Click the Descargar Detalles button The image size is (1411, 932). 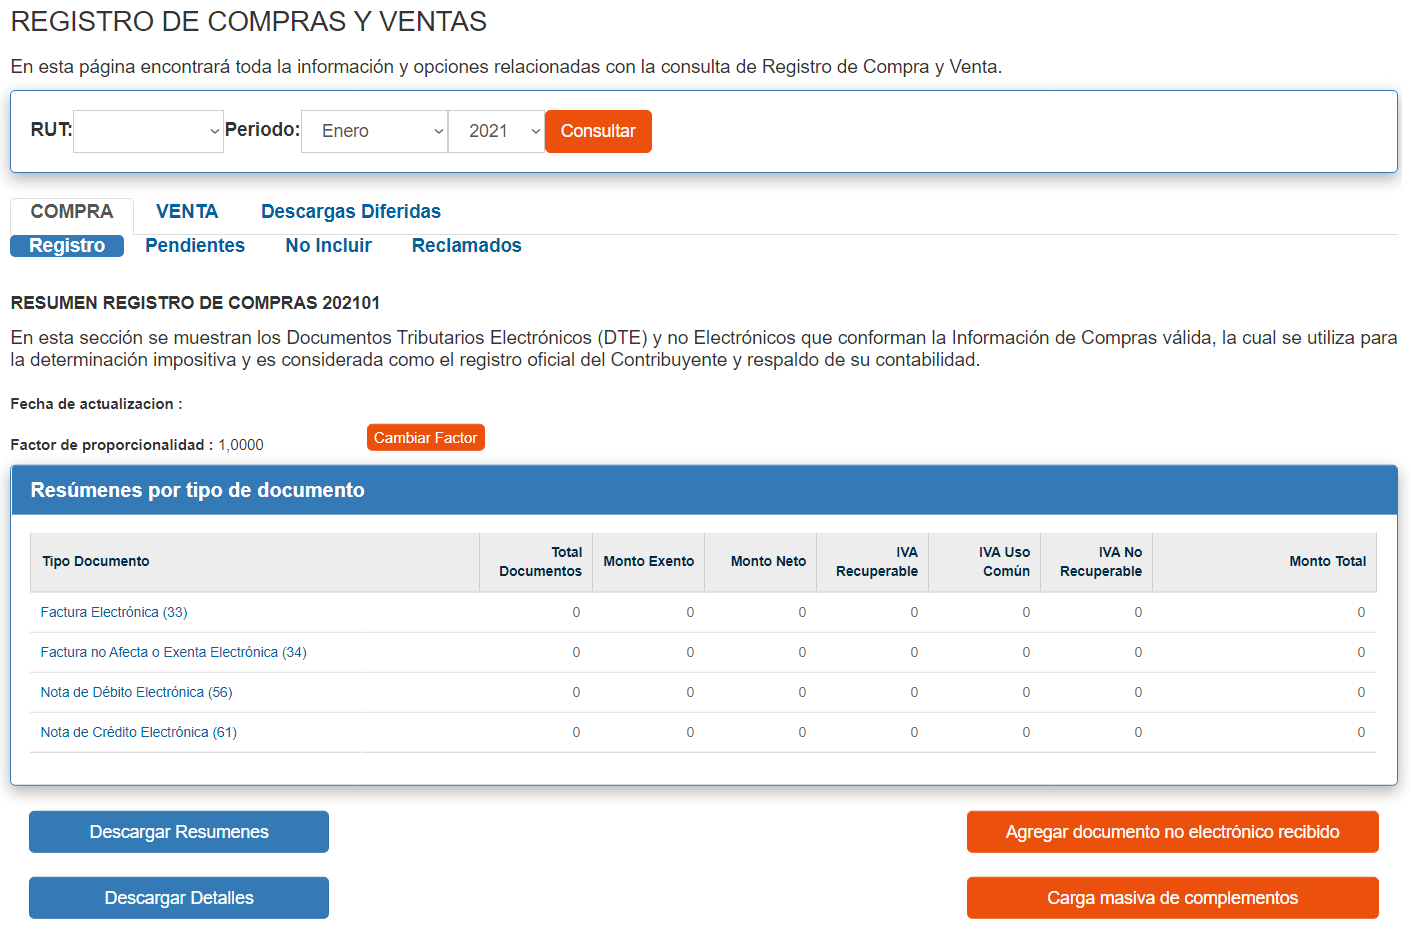(x=178, y=897)
